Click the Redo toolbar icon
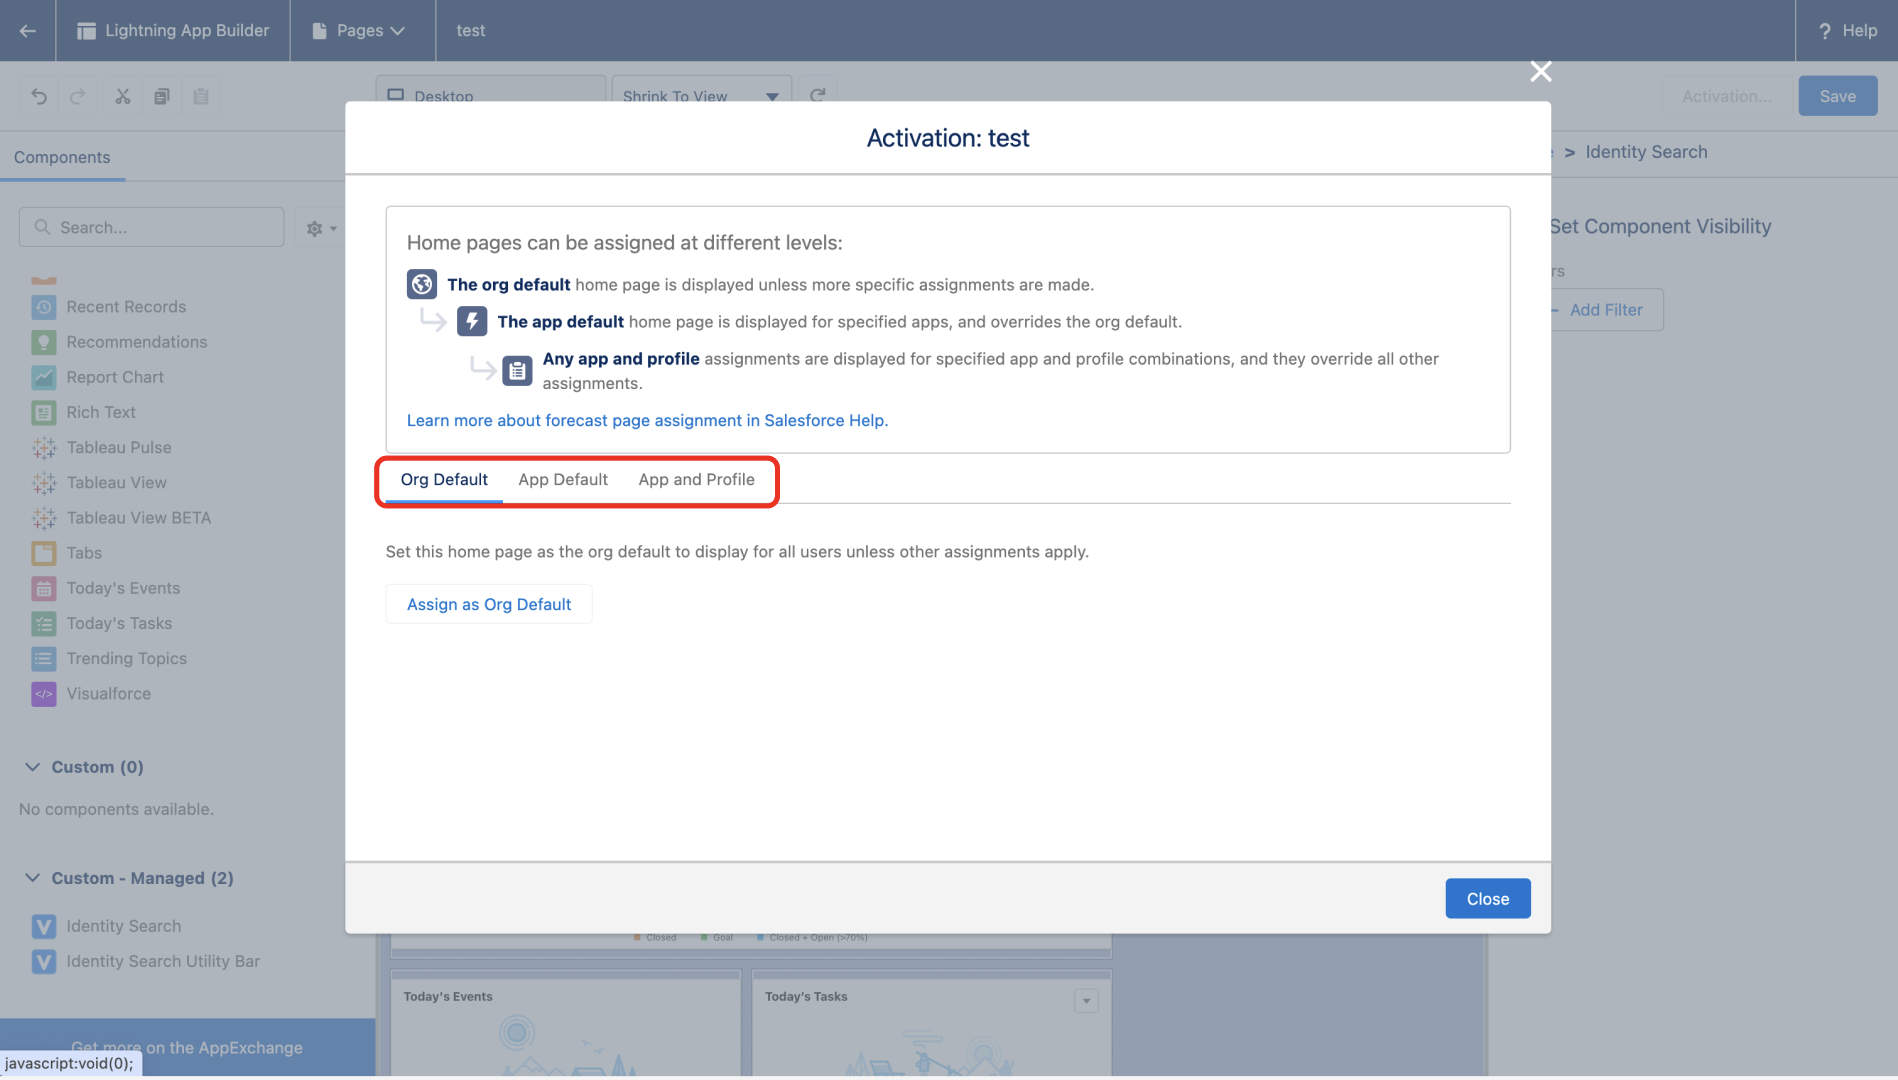The width and height of the screenshot is (1898, 1080). [x=78, y=97]
